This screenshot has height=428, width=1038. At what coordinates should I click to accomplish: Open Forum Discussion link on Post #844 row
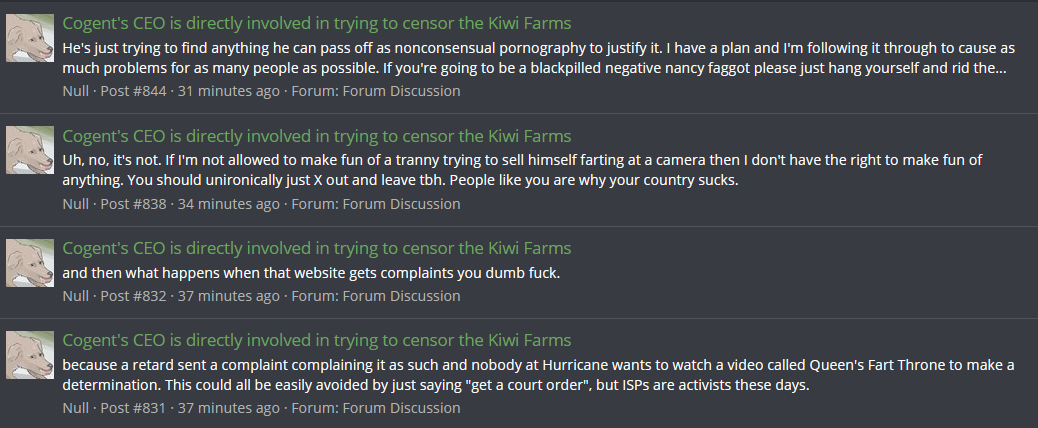click(401, 91)
